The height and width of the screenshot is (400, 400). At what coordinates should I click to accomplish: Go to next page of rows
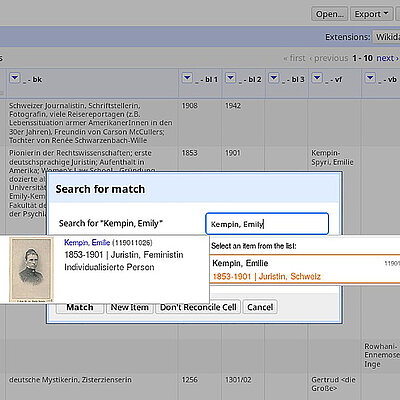point(387,58)
